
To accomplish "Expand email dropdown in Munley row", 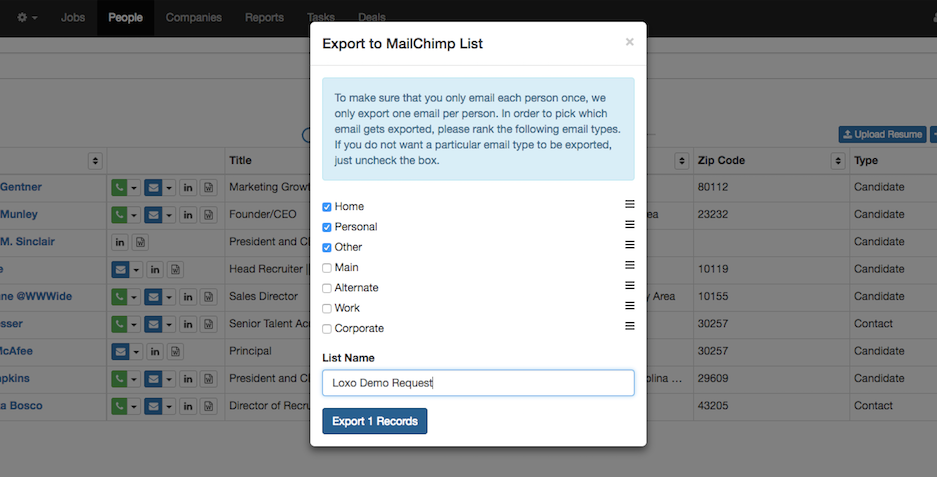I will click(x=169, y=215).
